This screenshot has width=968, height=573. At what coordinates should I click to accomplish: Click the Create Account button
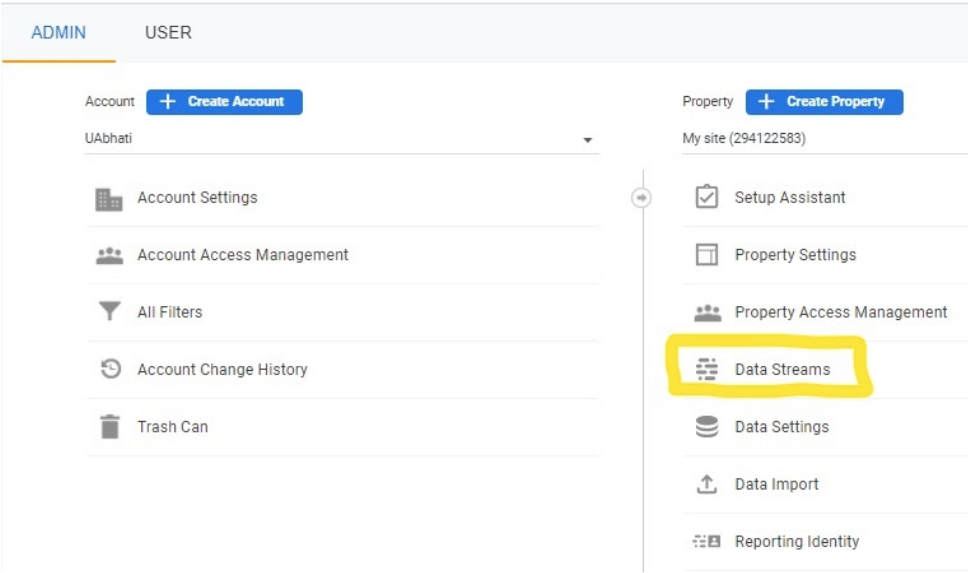[x=224, y=102]
